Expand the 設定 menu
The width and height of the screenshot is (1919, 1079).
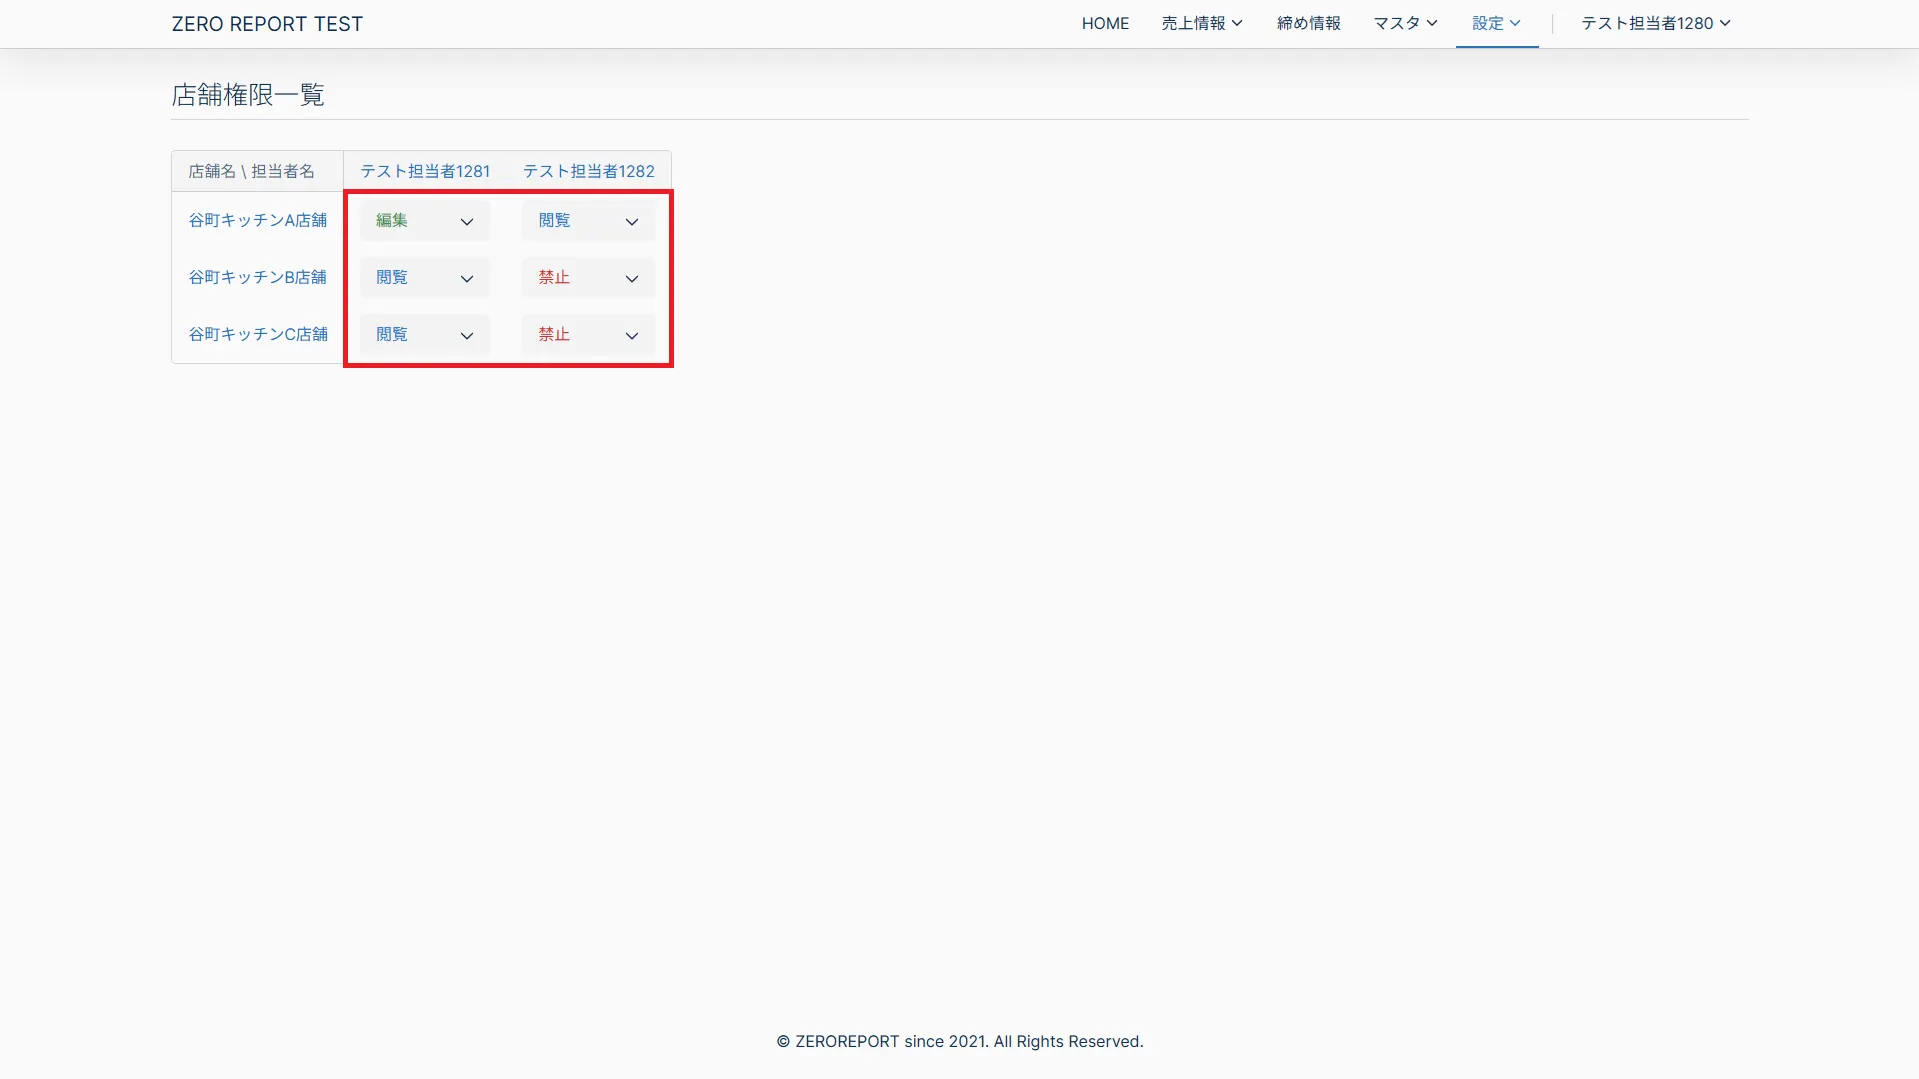1496,23
